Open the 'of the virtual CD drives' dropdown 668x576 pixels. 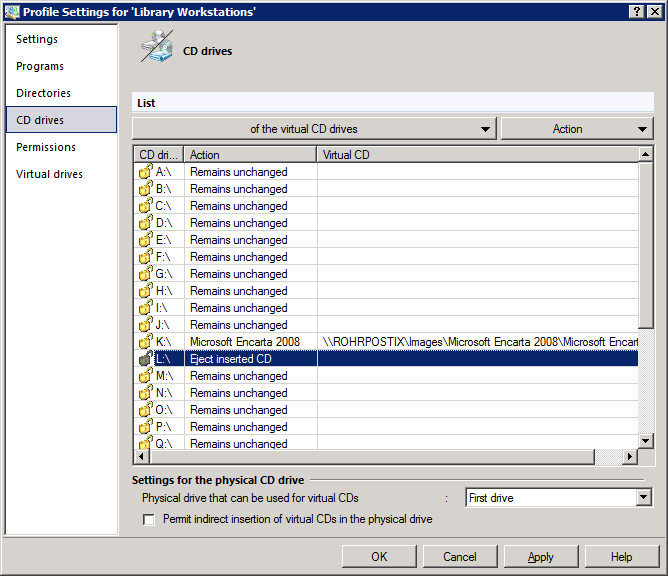click(314, 129)
